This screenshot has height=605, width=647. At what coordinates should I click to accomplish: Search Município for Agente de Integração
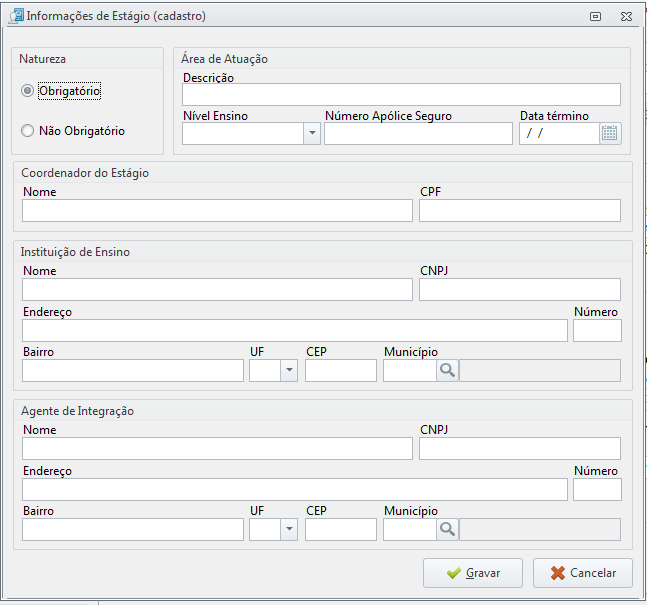coord(447,529)
